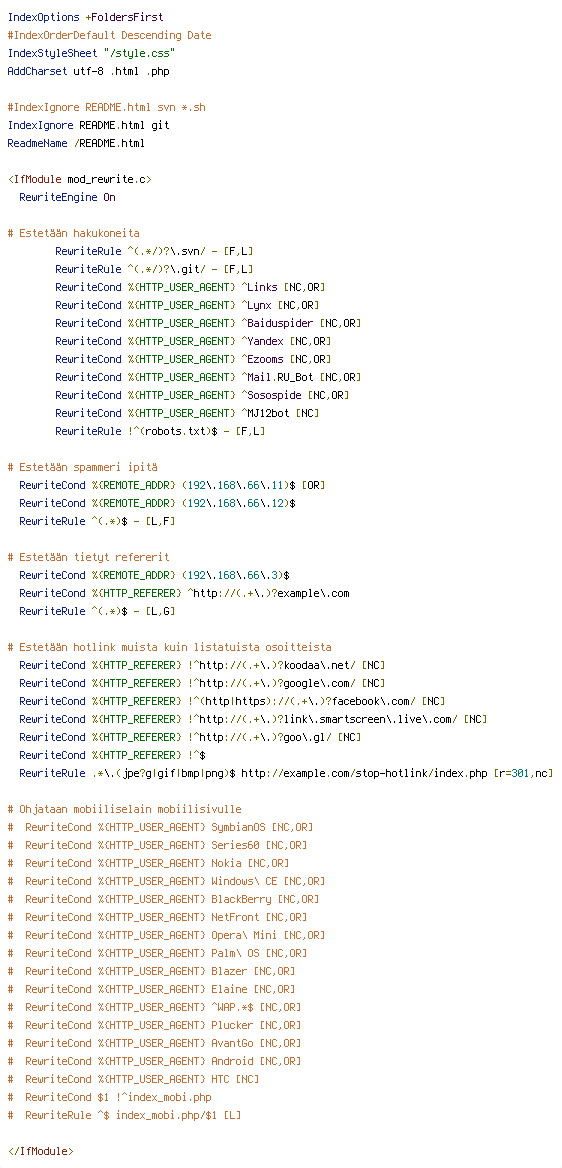Click the commented Opera\ Mini line
The height and width of the screenshot is (1168, 562).
click(x=166, y=936)
